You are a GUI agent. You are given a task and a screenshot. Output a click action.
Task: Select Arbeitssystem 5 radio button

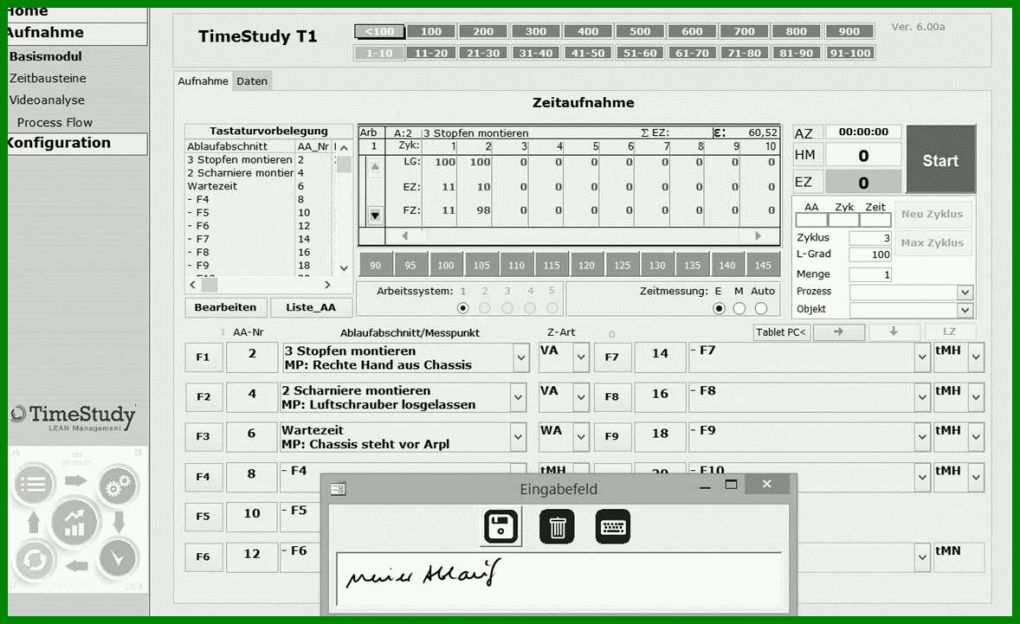tap(552, 308)
